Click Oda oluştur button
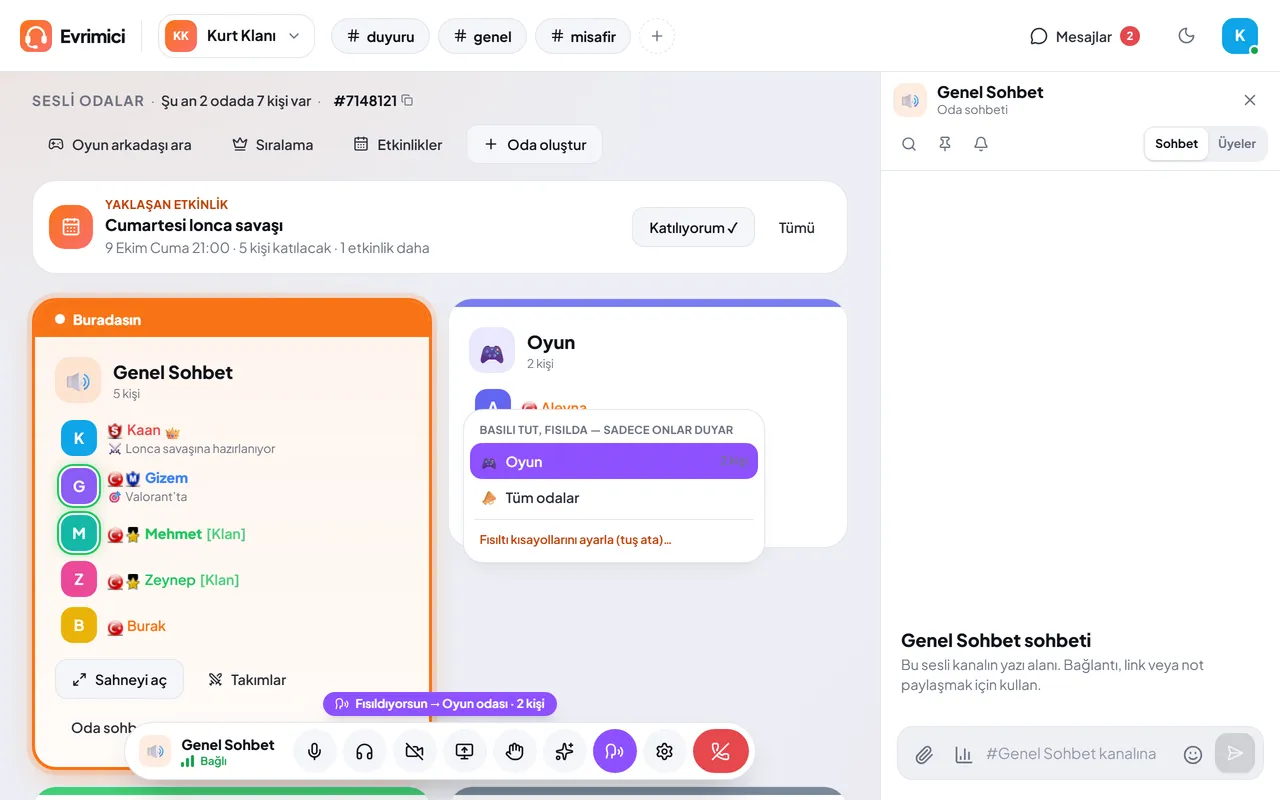The image size is (1280, 800). pyautogui.click(x=535, y=144)
